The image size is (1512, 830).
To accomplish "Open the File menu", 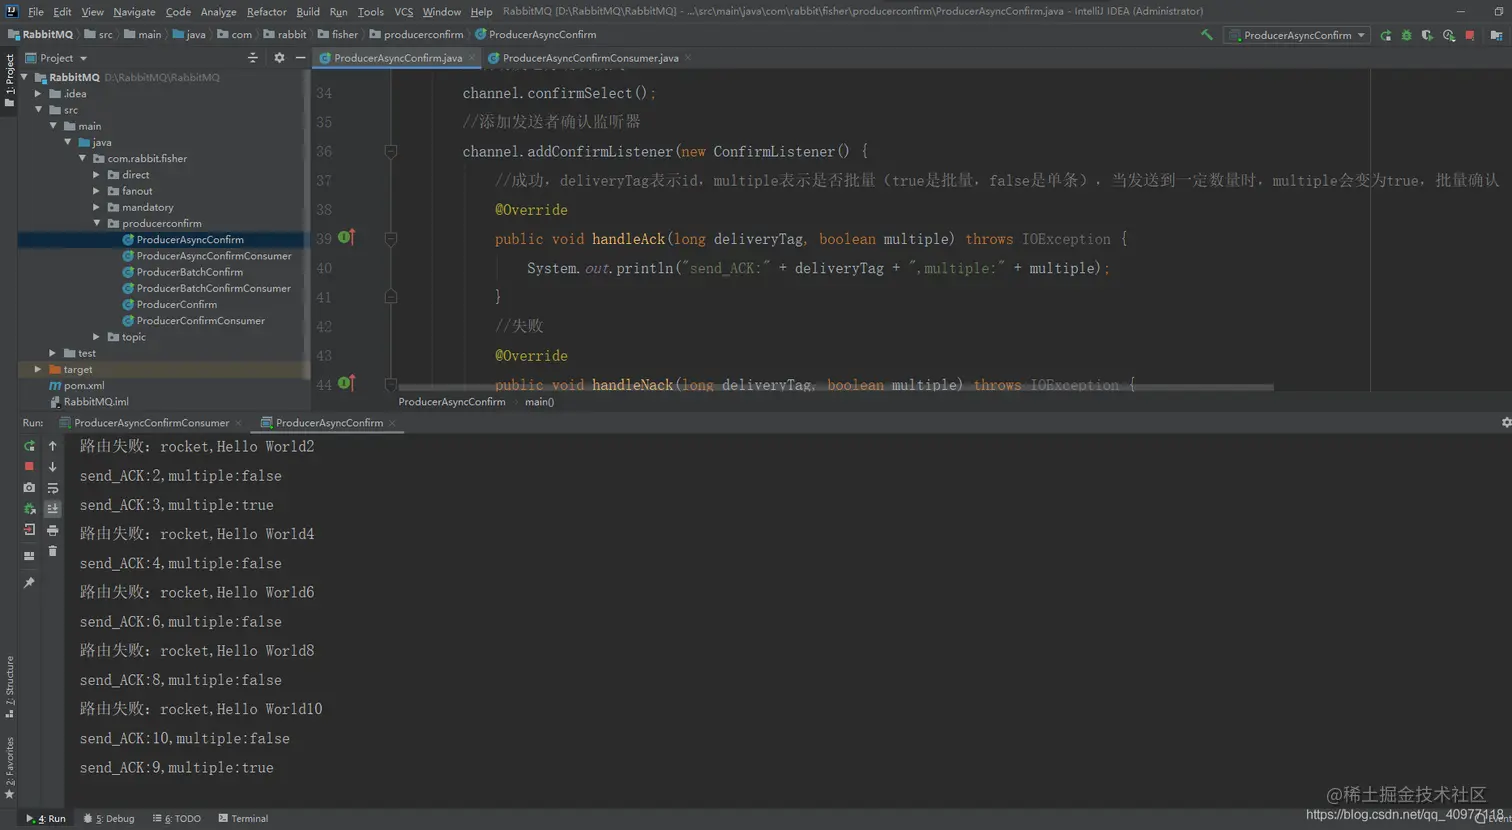I will point(36,12).
